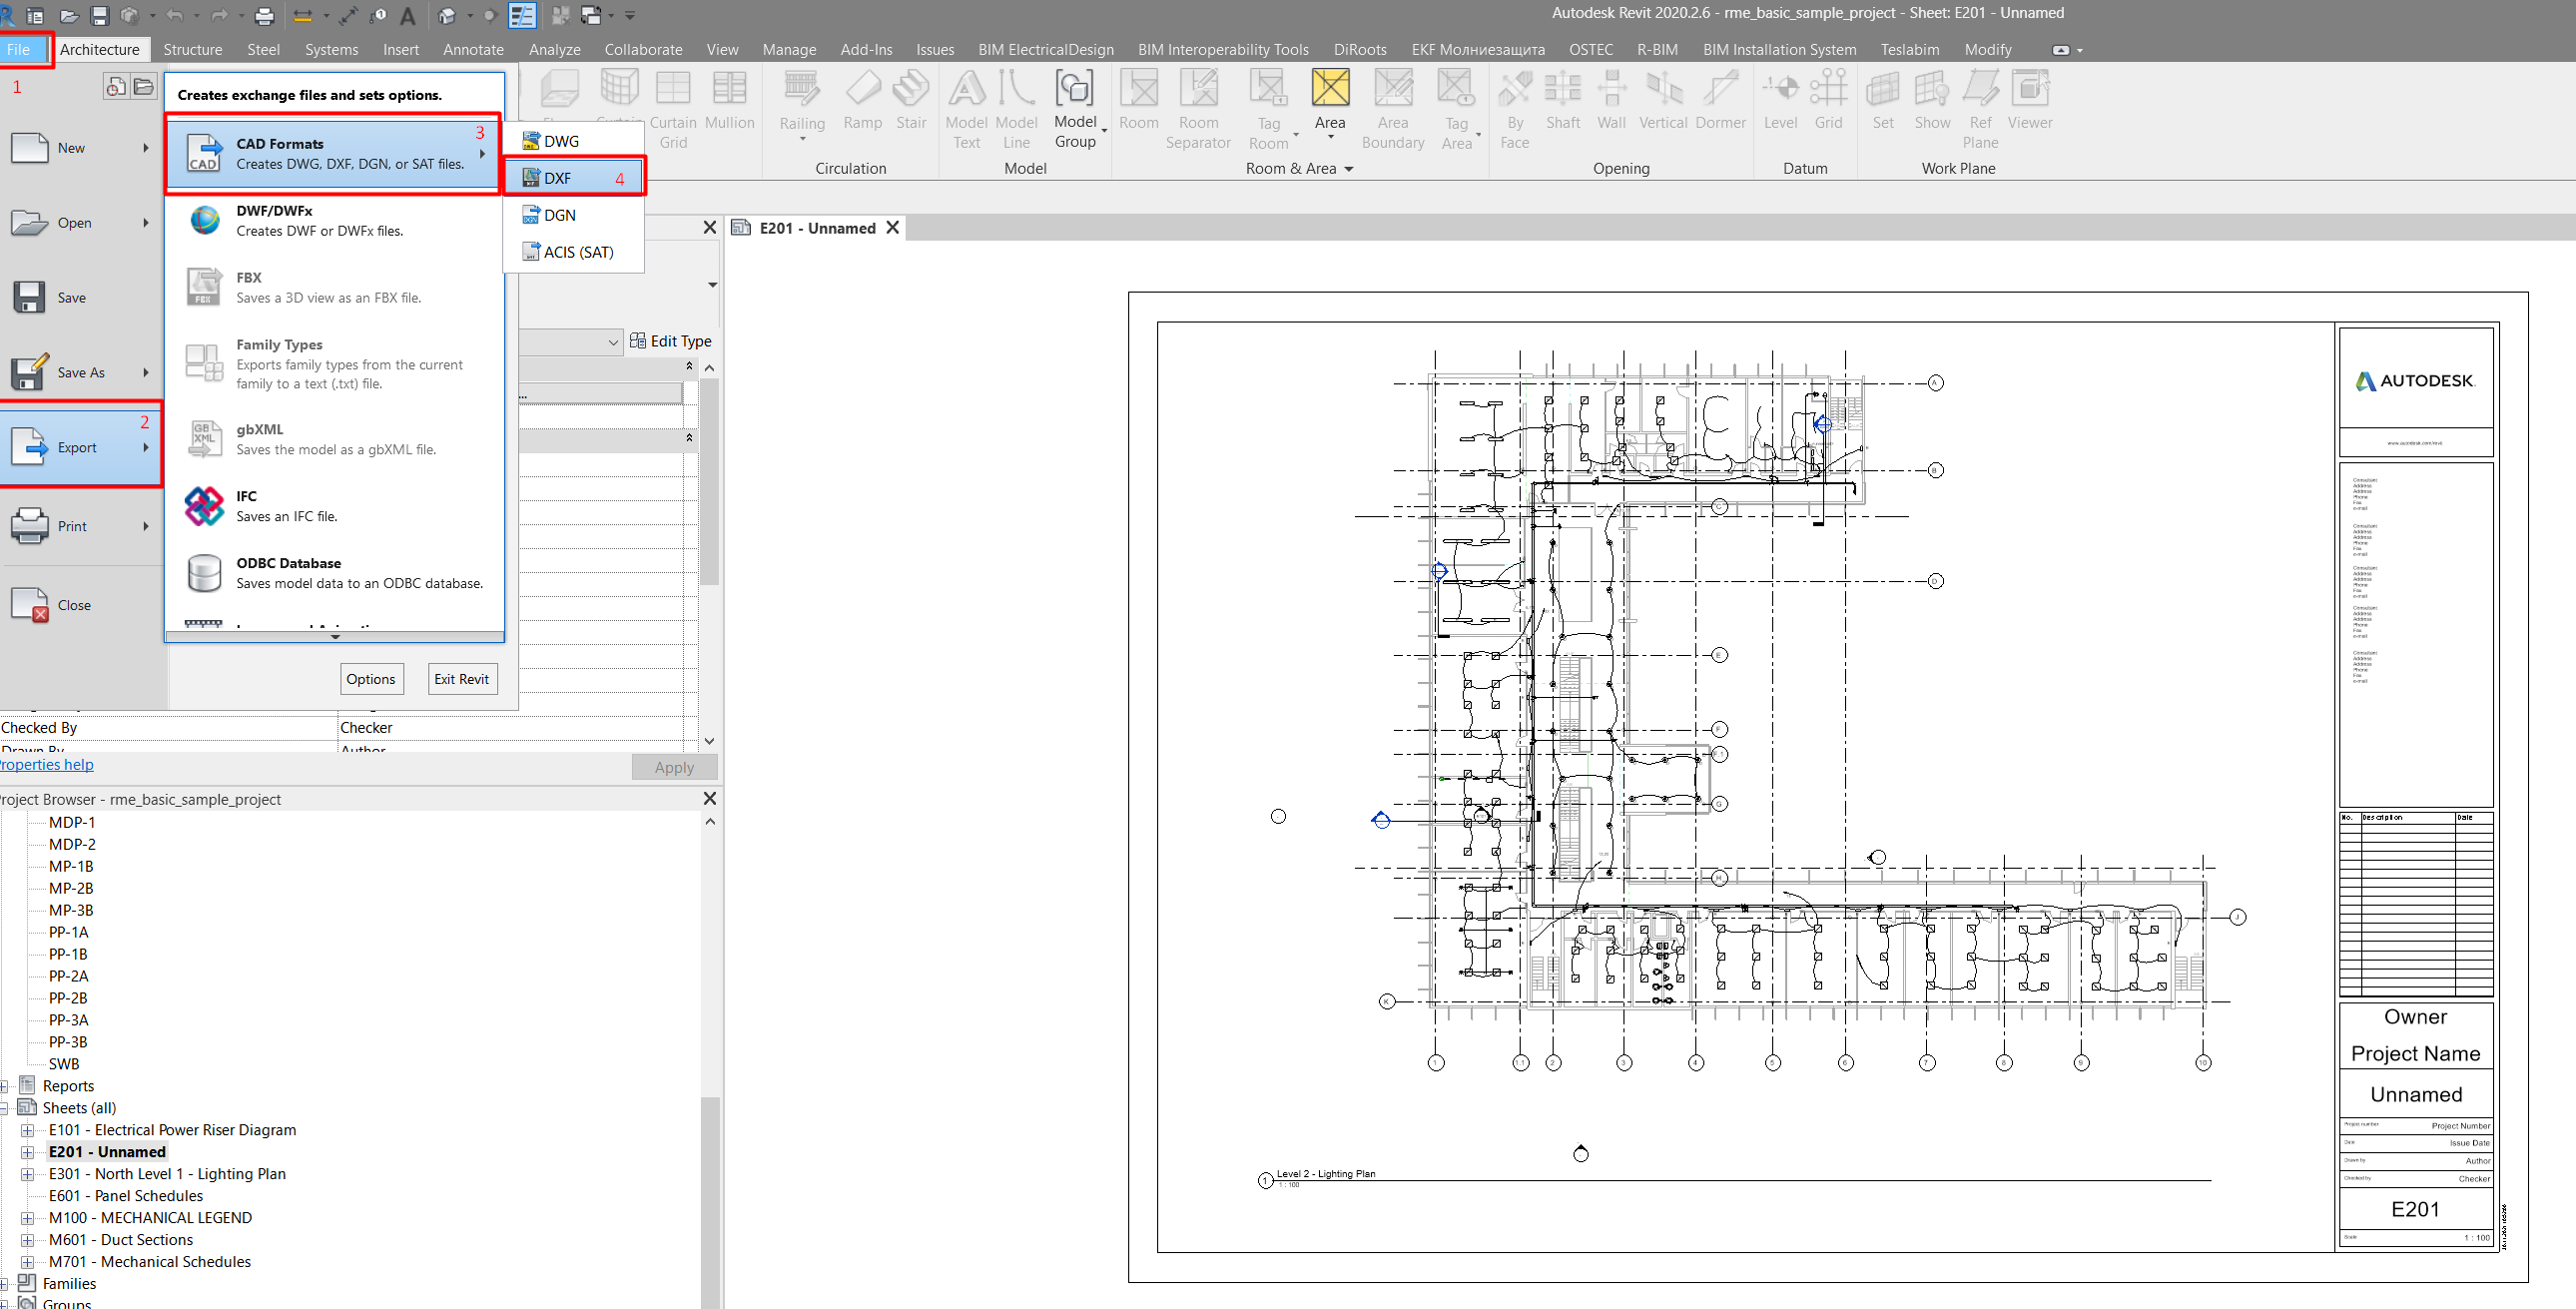Choose ACIS (SAT) export format
Viewport: 2576px width, 1309px height.
[574, 252]
